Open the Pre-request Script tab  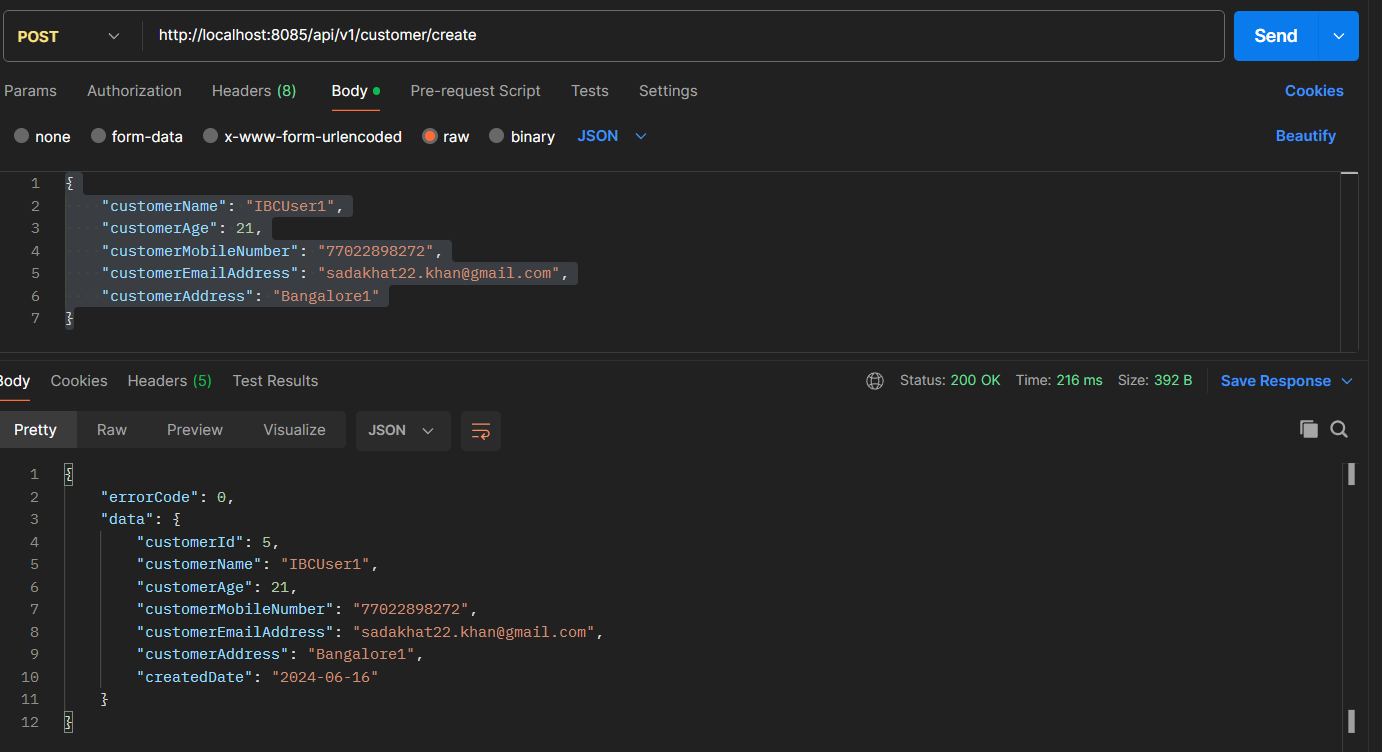(x=475, y=91)
